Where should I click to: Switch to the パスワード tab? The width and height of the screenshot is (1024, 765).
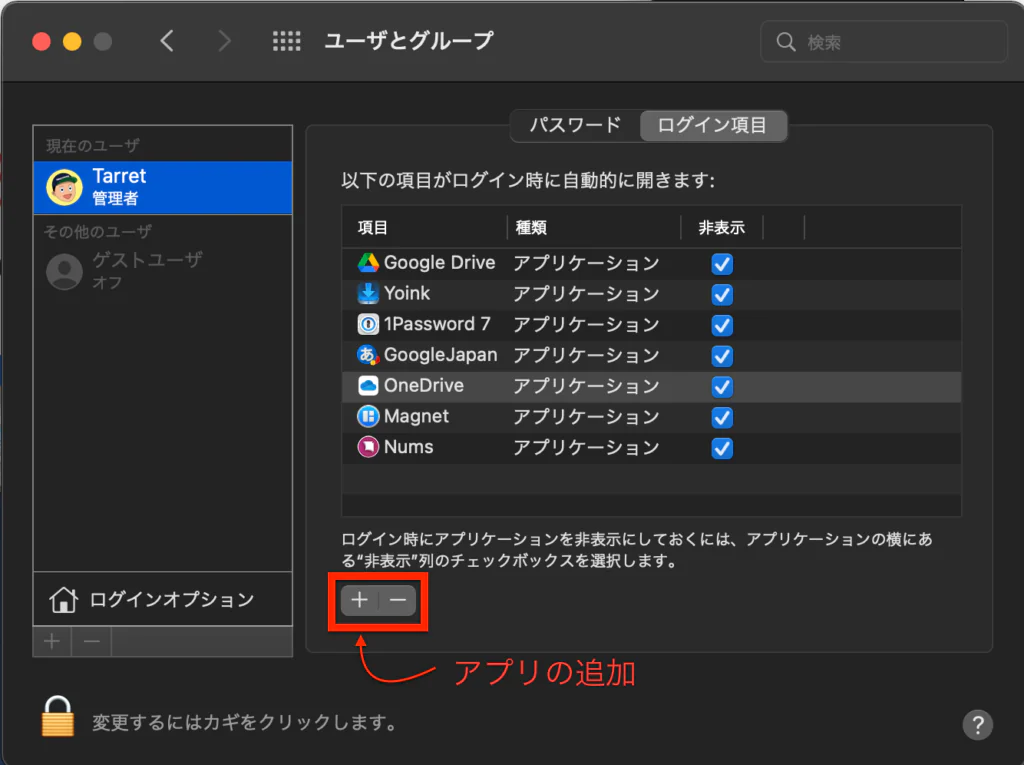pyautogui.click(x=575, y=126)
